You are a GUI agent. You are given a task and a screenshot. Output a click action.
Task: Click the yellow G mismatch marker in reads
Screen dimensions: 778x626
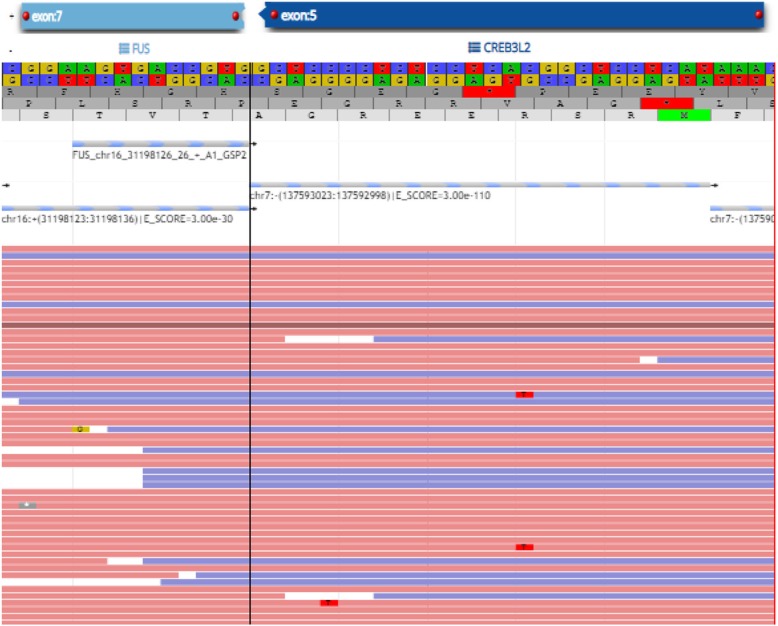[80, 429]
